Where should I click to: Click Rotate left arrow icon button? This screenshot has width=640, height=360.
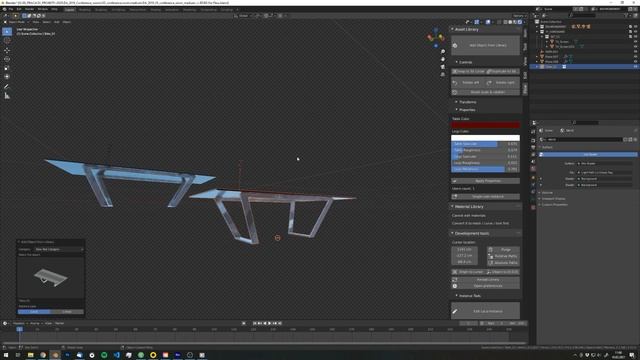pyautogui.click(x=468, y=83)
